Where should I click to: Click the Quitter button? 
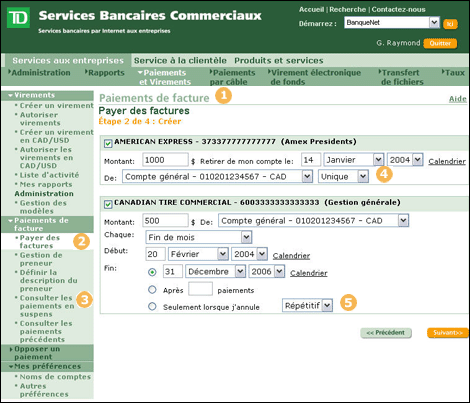point(440,43)
